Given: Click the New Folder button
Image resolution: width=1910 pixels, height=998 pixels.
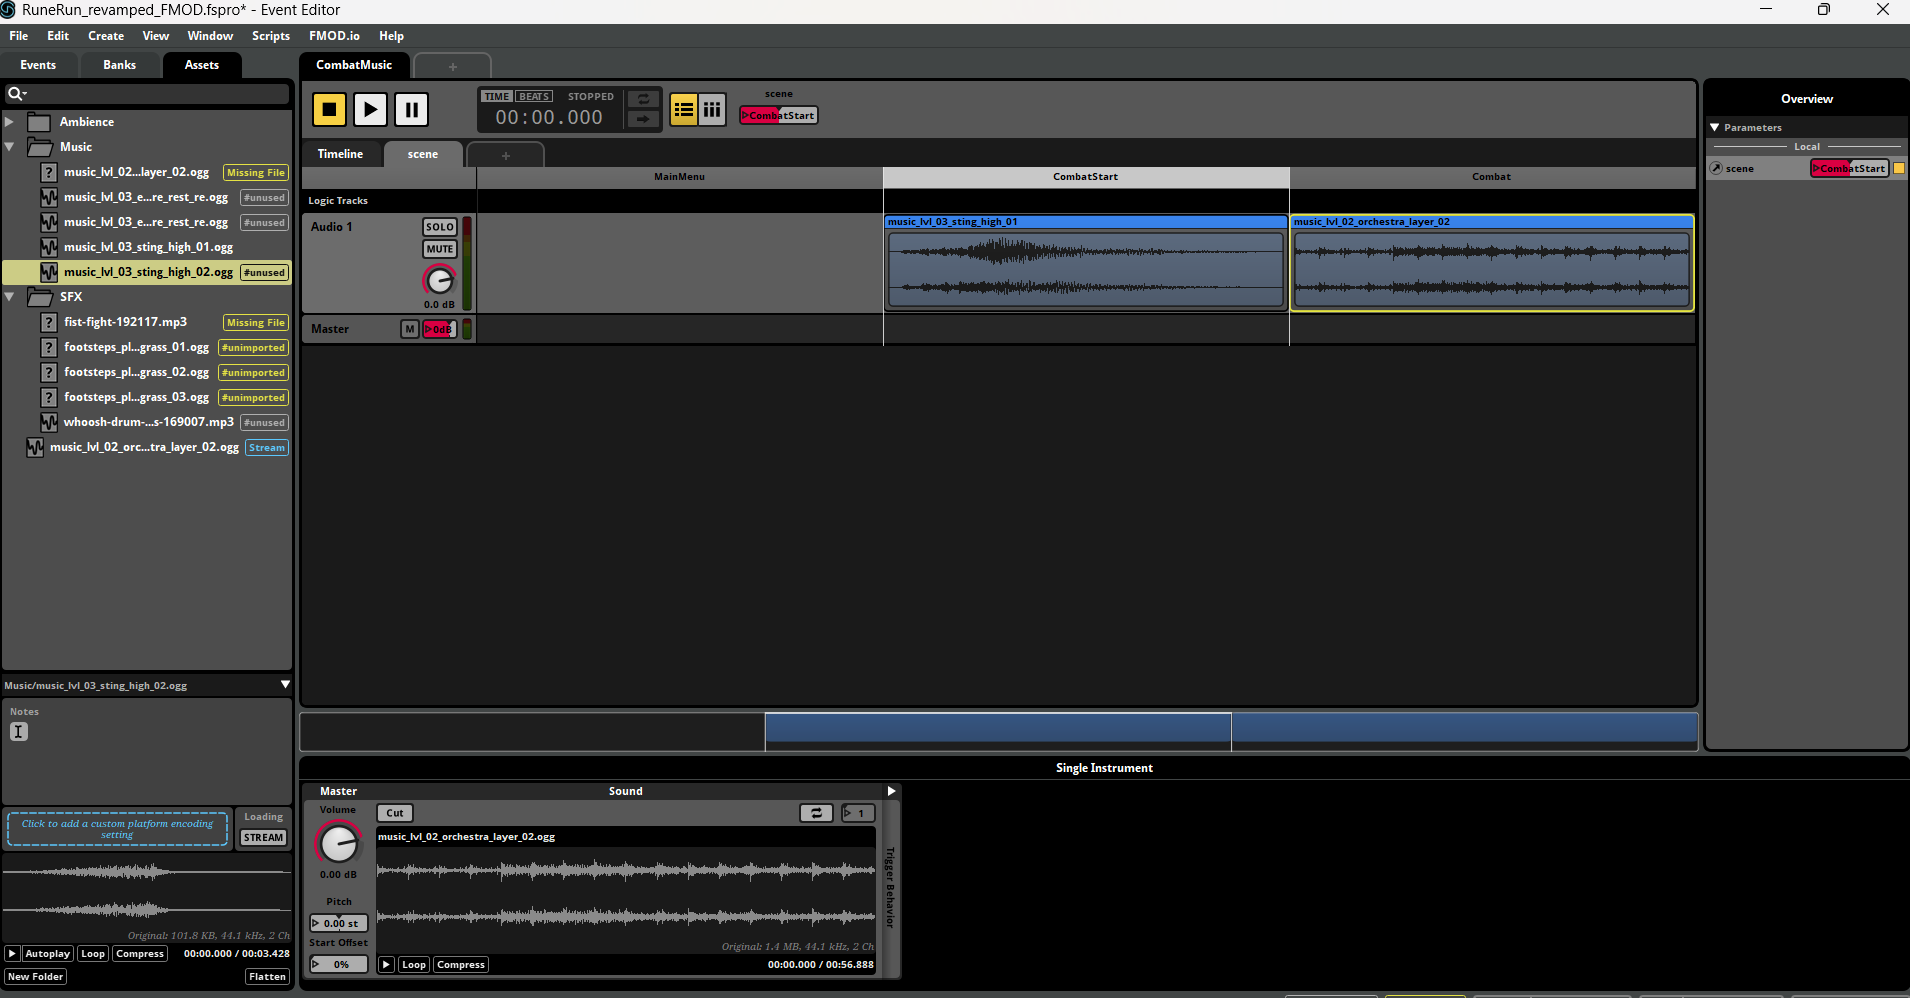Looking at the screenshot, I should click(36, 977).
